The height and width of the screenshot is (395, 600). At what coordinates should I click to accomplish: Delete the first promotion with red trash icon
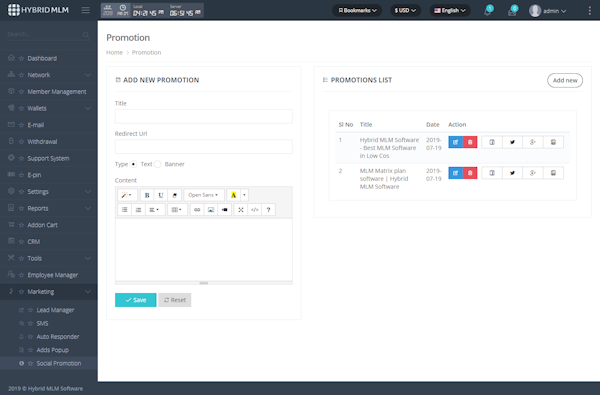point(470,142)
